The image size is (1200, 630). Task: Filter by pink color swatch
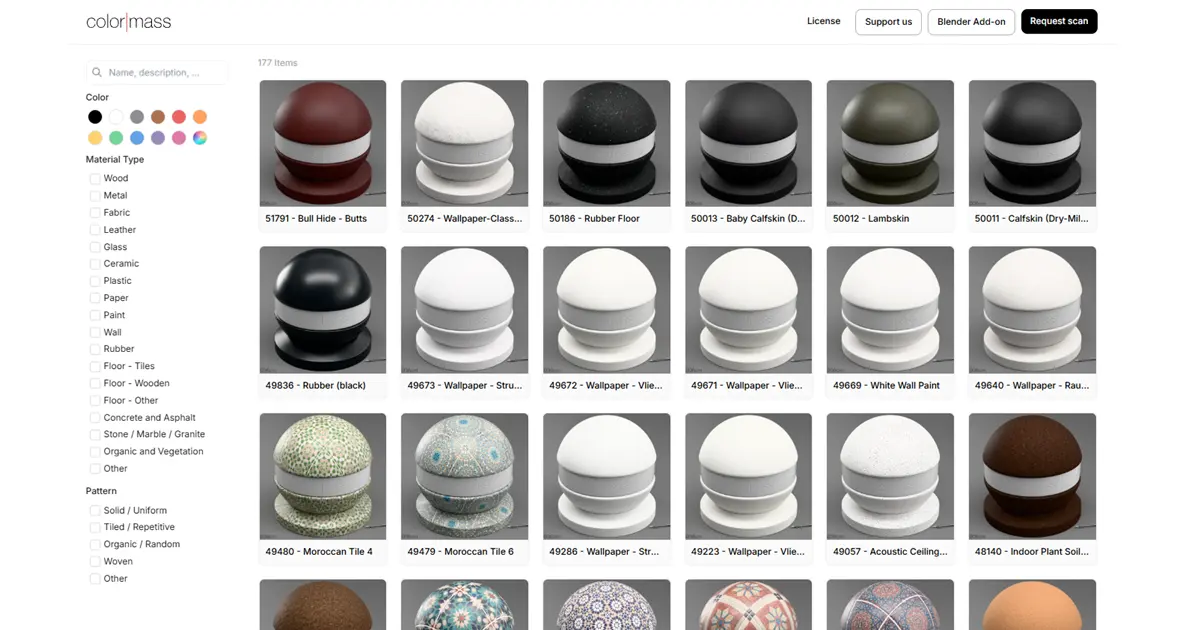(x=179, y=138)
